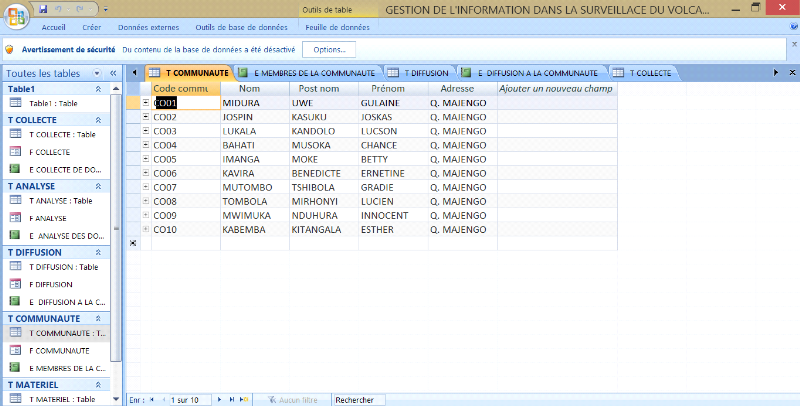Open the F COLLECTE form icon
800x406 pixels.
[x=15, y=152]
